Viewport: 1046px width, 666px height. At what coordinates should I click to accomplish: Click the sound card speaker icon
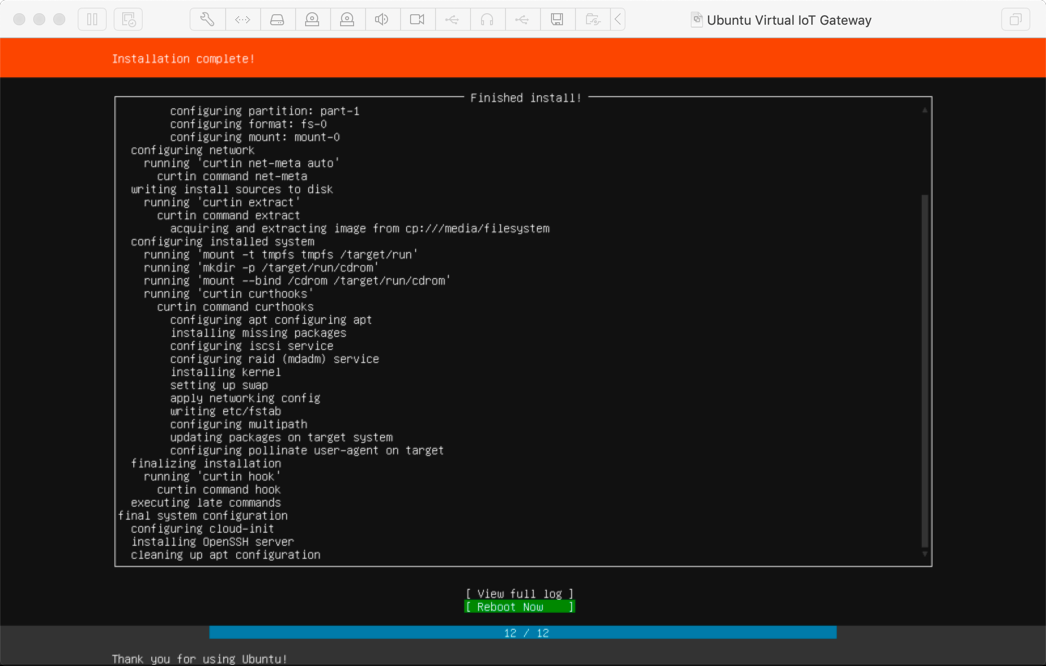382,19
